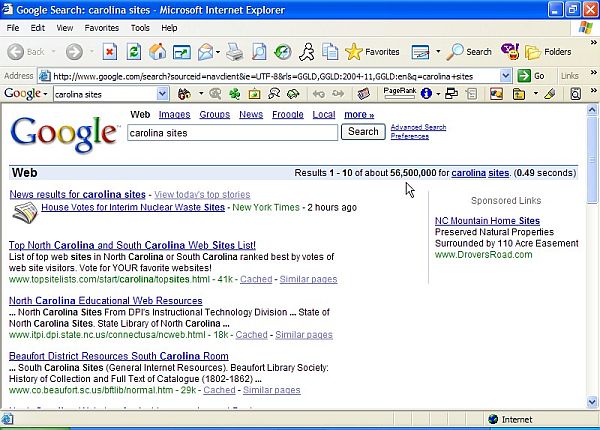Expand Google toolbar search box history dropdown
600x430 pixels.
pos(162,94)
